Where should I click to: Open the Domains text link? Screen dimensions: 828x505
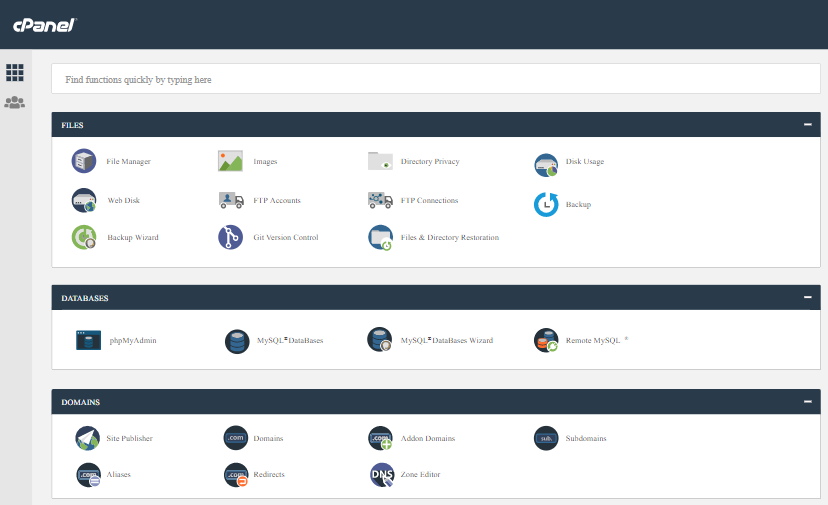coord(268,438)
